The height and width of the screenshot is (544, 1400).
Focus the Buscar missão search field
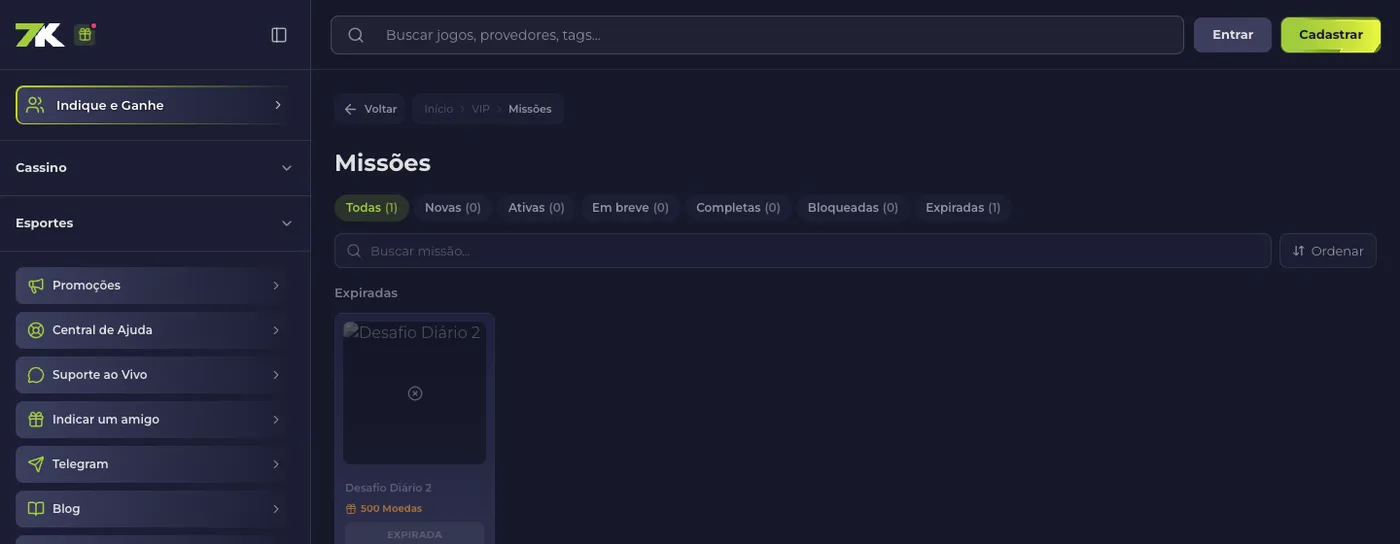[803, 251]
